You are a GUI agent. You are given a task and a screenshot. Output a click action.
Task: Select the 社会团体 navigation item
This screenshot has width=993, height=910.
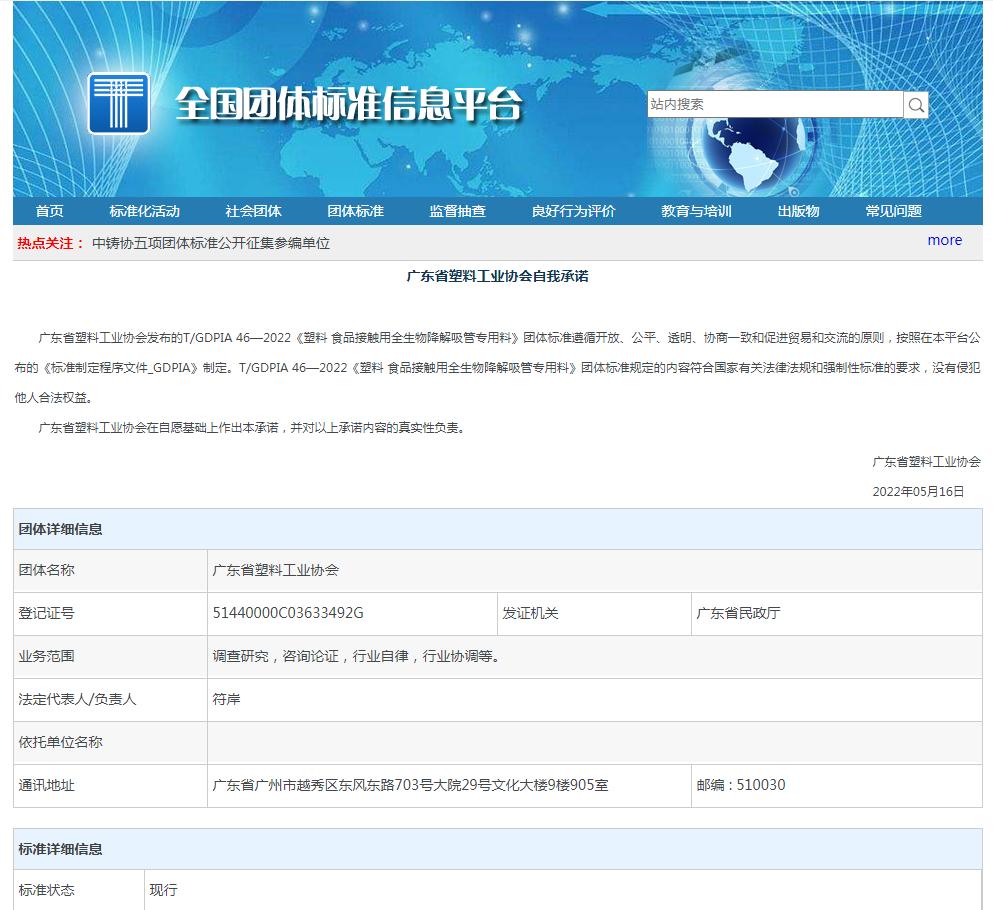[253, 211]
